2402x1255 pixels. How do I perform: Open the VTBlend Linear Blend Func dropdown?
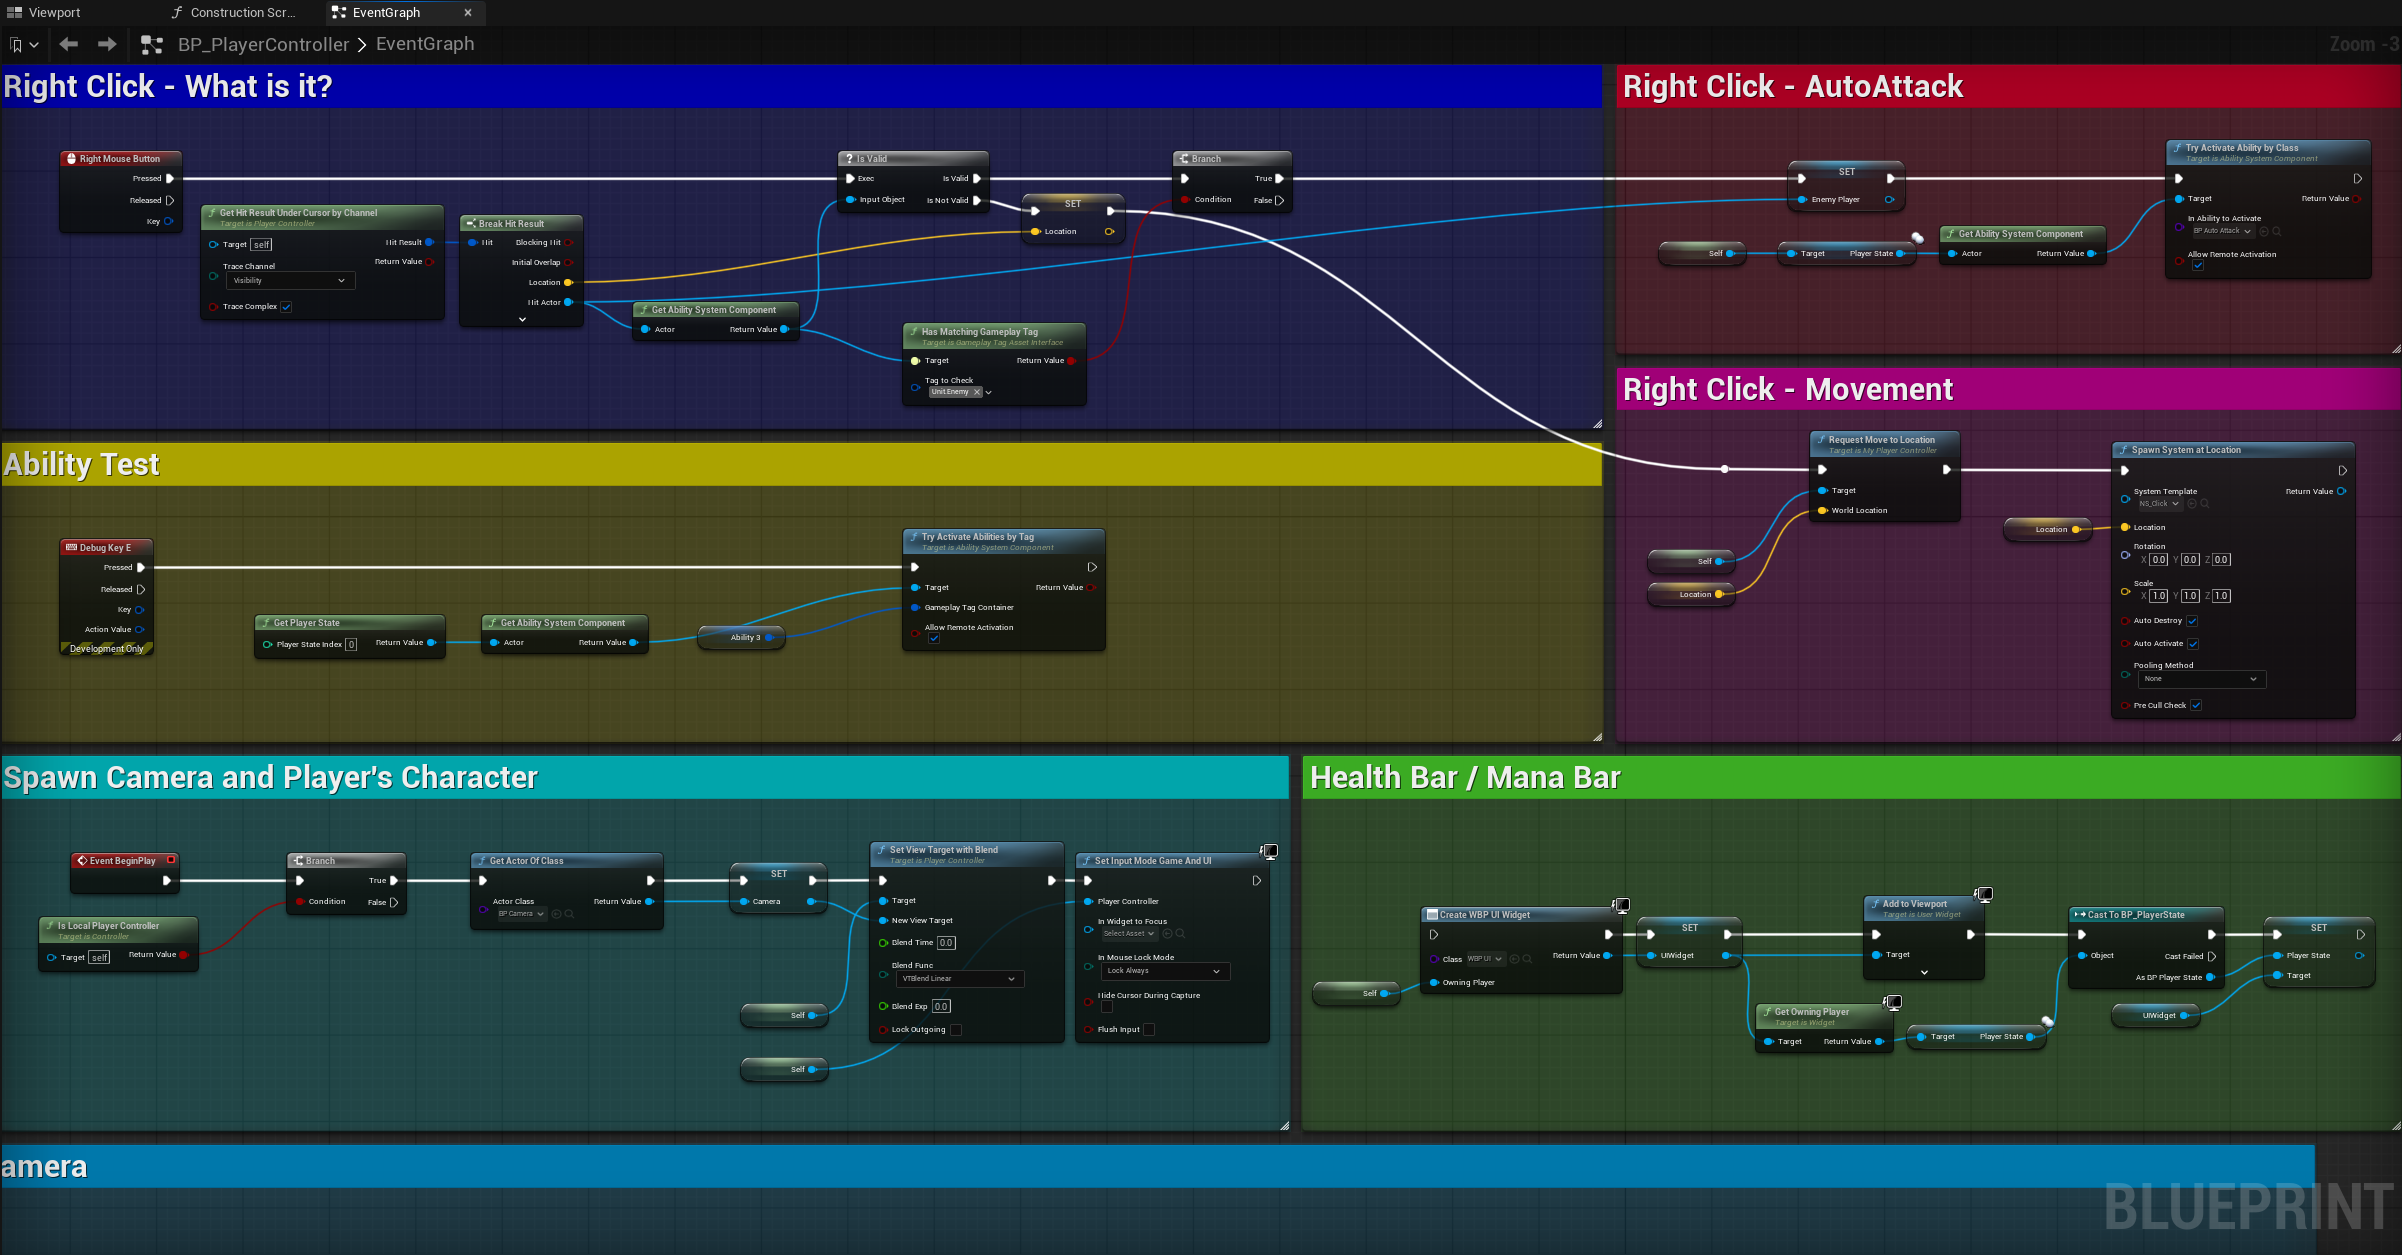[x=960, y=979]
